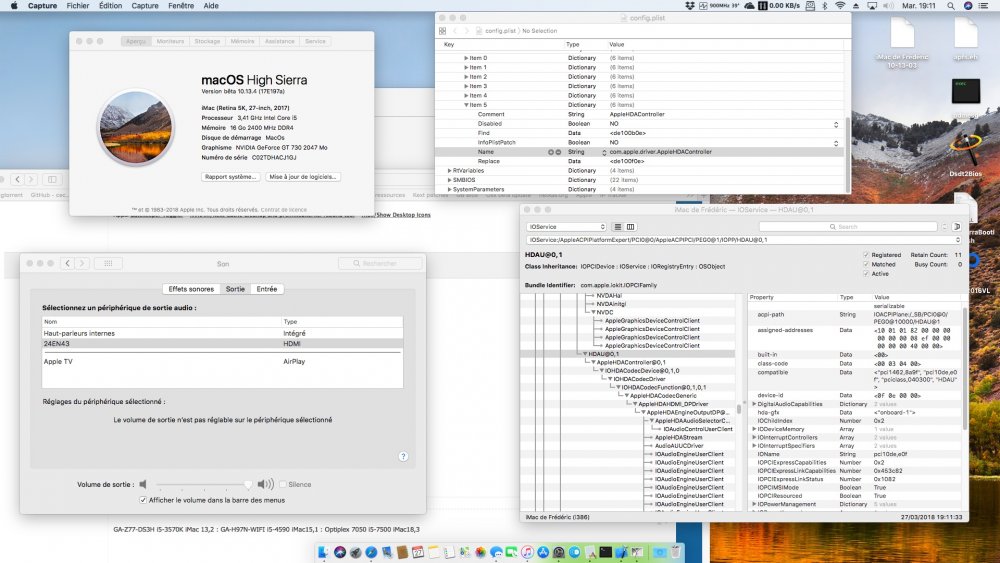1000x563 pixels.
Task: Launch FaceTime from the Dock
Action: click(x=511, y=552)
